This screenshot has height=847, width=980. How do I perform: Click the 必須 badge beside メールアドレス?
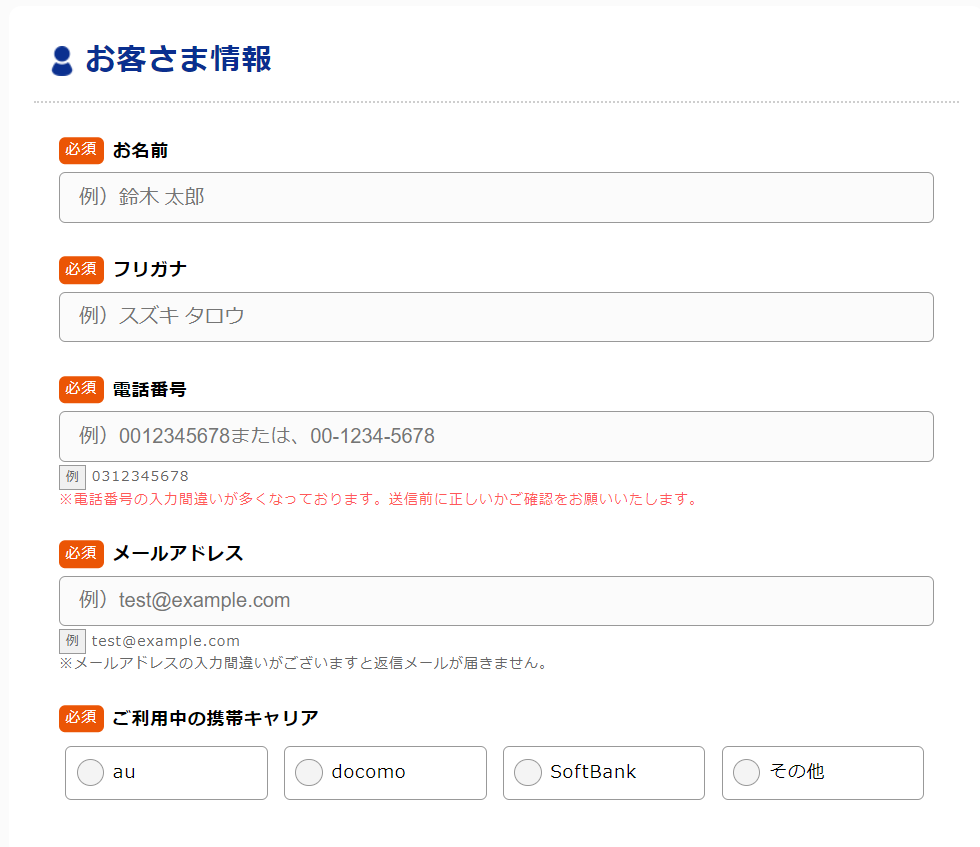click(81, 553)
